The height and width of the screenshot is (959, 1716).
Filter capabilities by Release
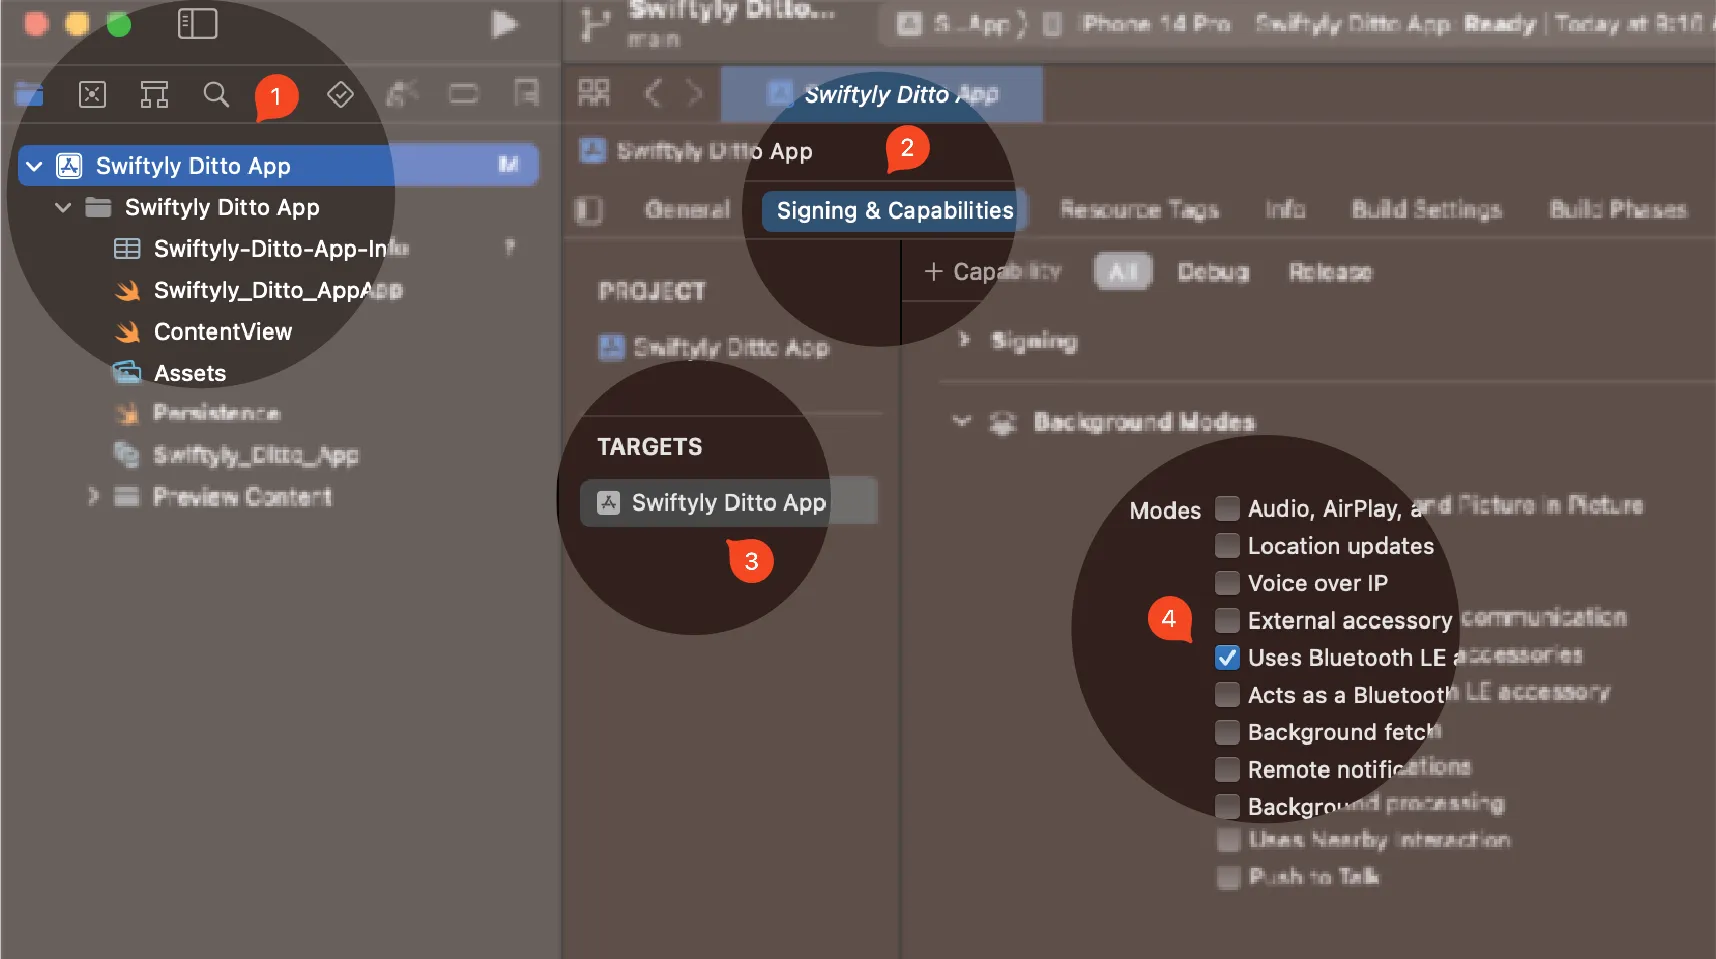click(x=1330, y=272)
